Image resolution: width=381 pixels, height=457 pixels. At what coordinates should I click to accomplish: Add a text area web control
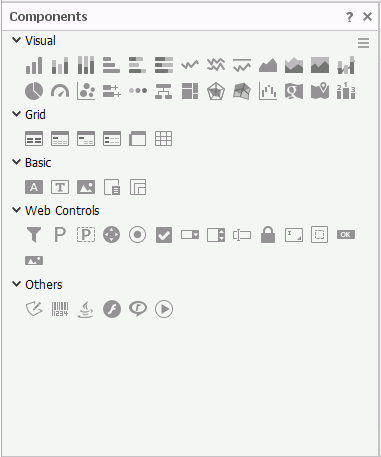[294, 235]
